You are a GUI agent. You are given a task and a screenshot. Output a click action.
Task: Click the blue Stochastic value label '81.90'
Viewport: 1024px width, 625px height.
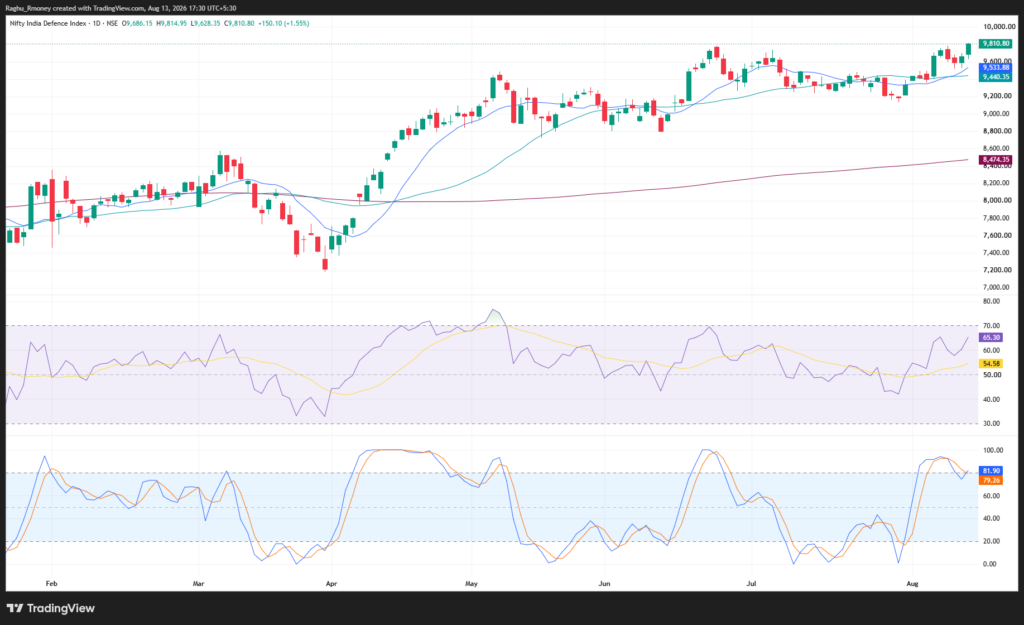pos(991,471)
